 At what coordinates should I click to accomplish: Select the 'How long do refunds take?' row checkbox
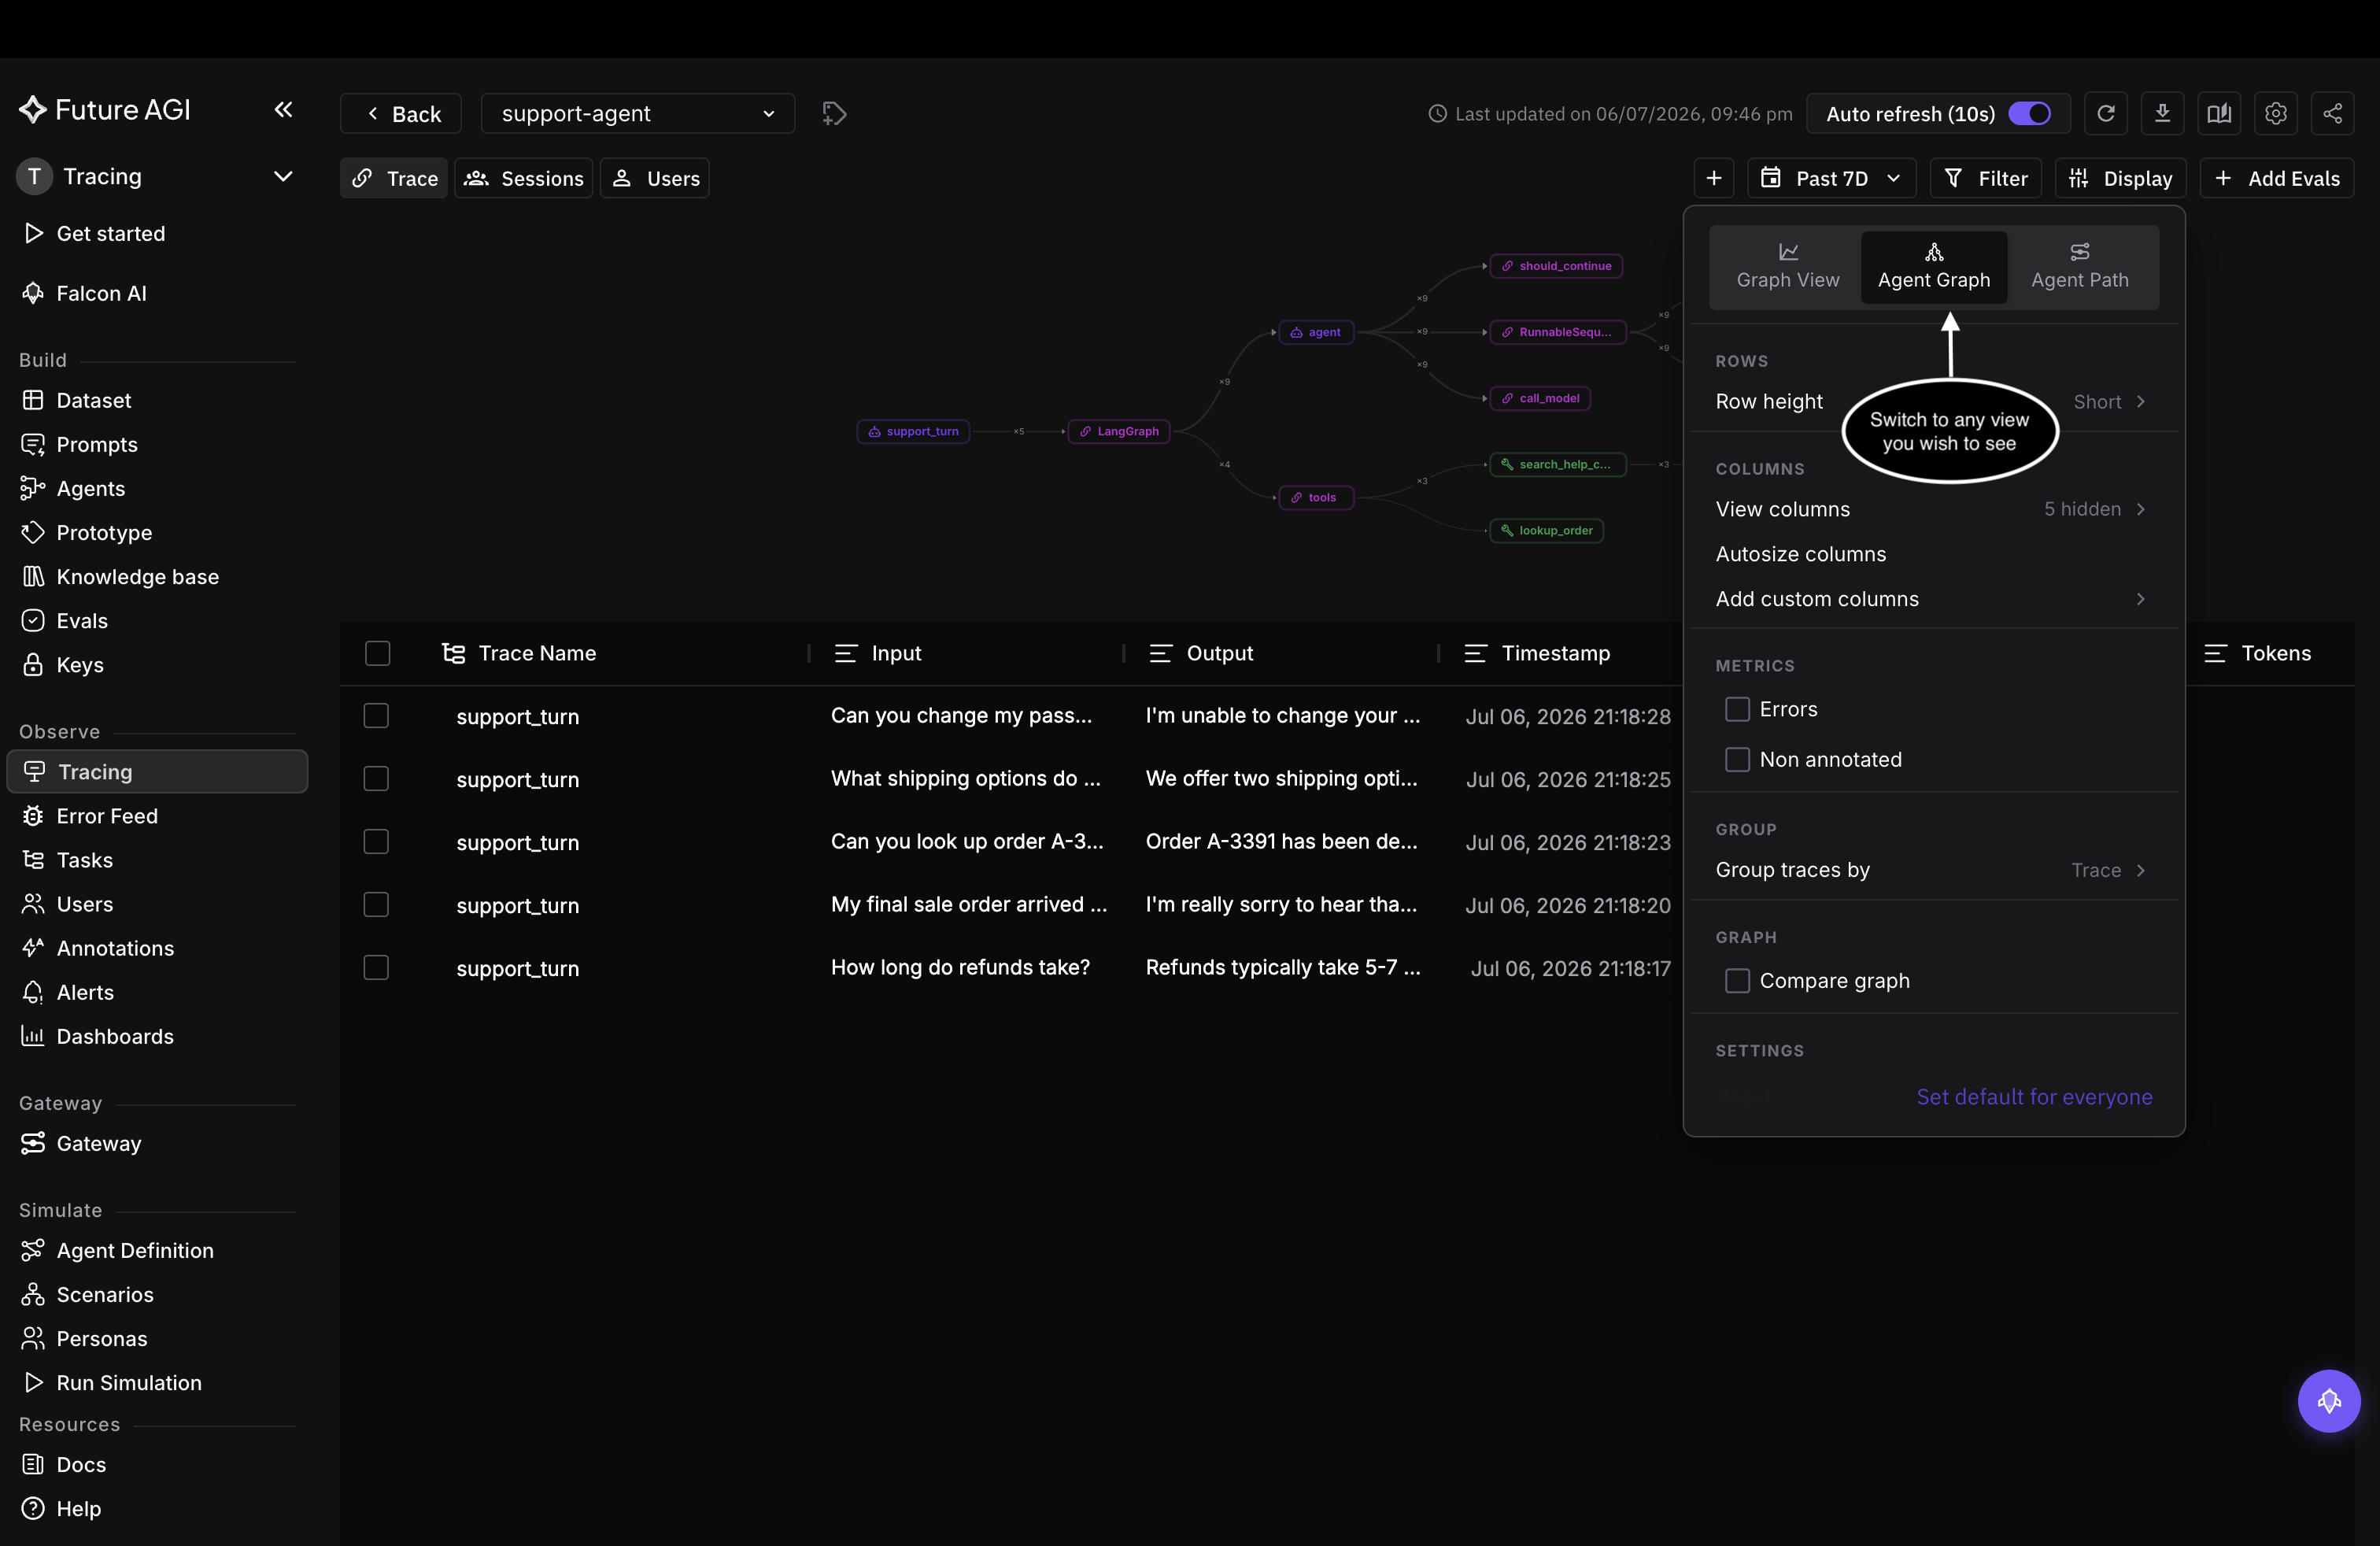click(x=376, y=968)
